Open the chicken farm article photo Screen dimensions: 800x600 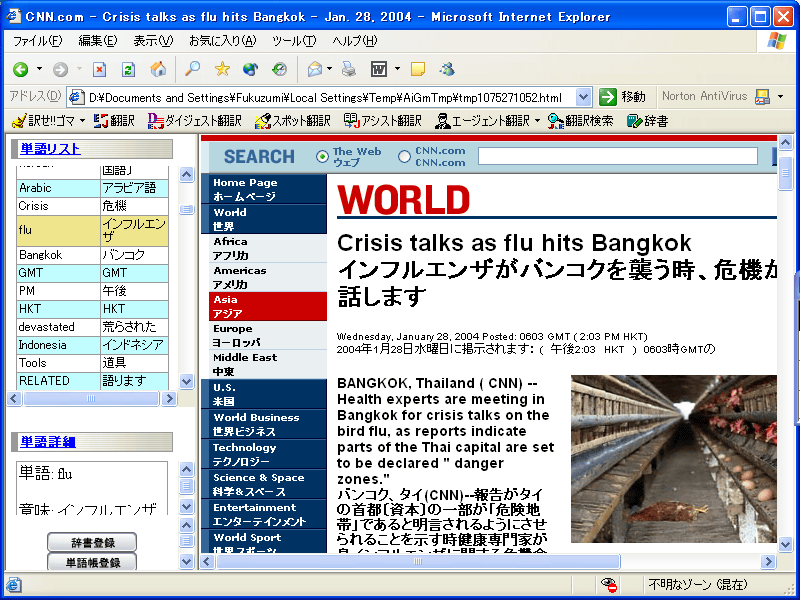[673, 459]
